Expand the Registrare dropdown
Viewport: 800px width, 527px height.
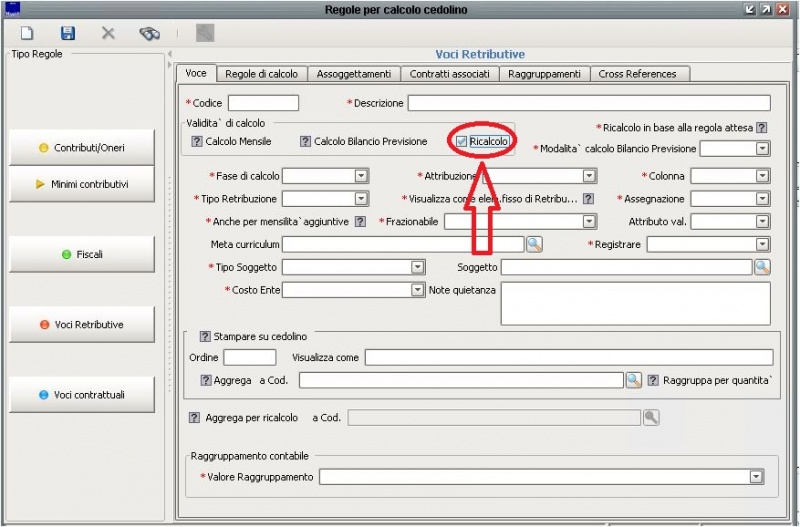pyautogui.click(x=762, y=244)
